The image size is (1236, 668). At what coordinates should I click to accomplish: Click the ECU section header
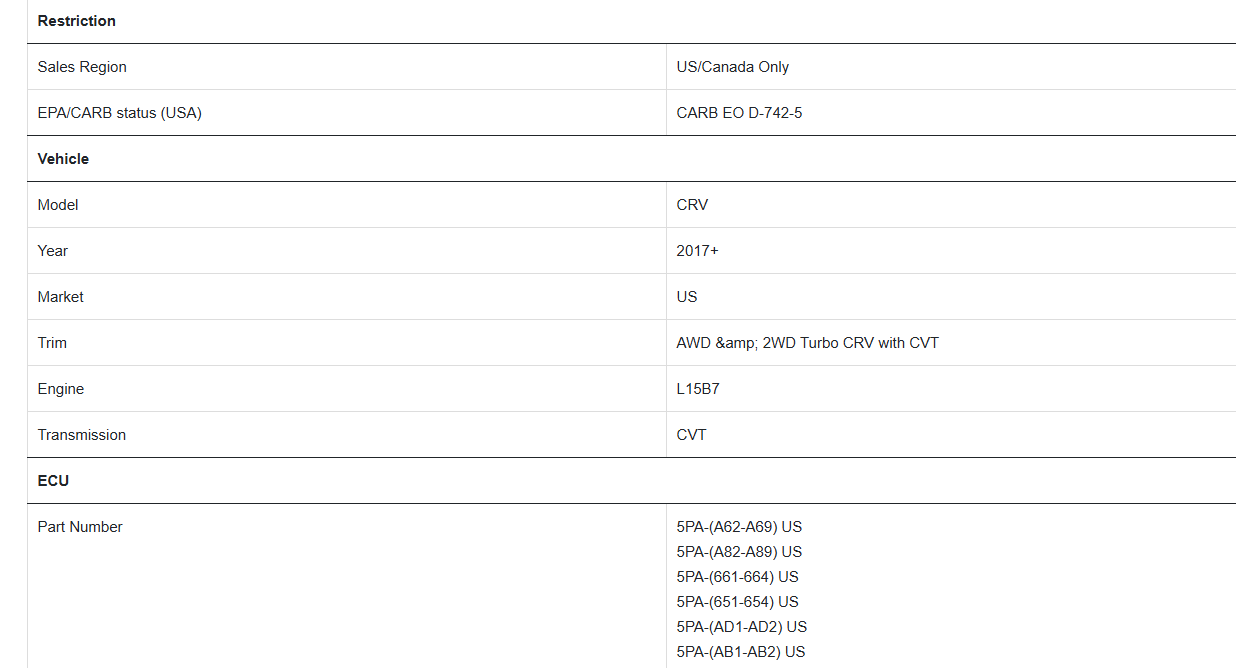coord(54,481)
